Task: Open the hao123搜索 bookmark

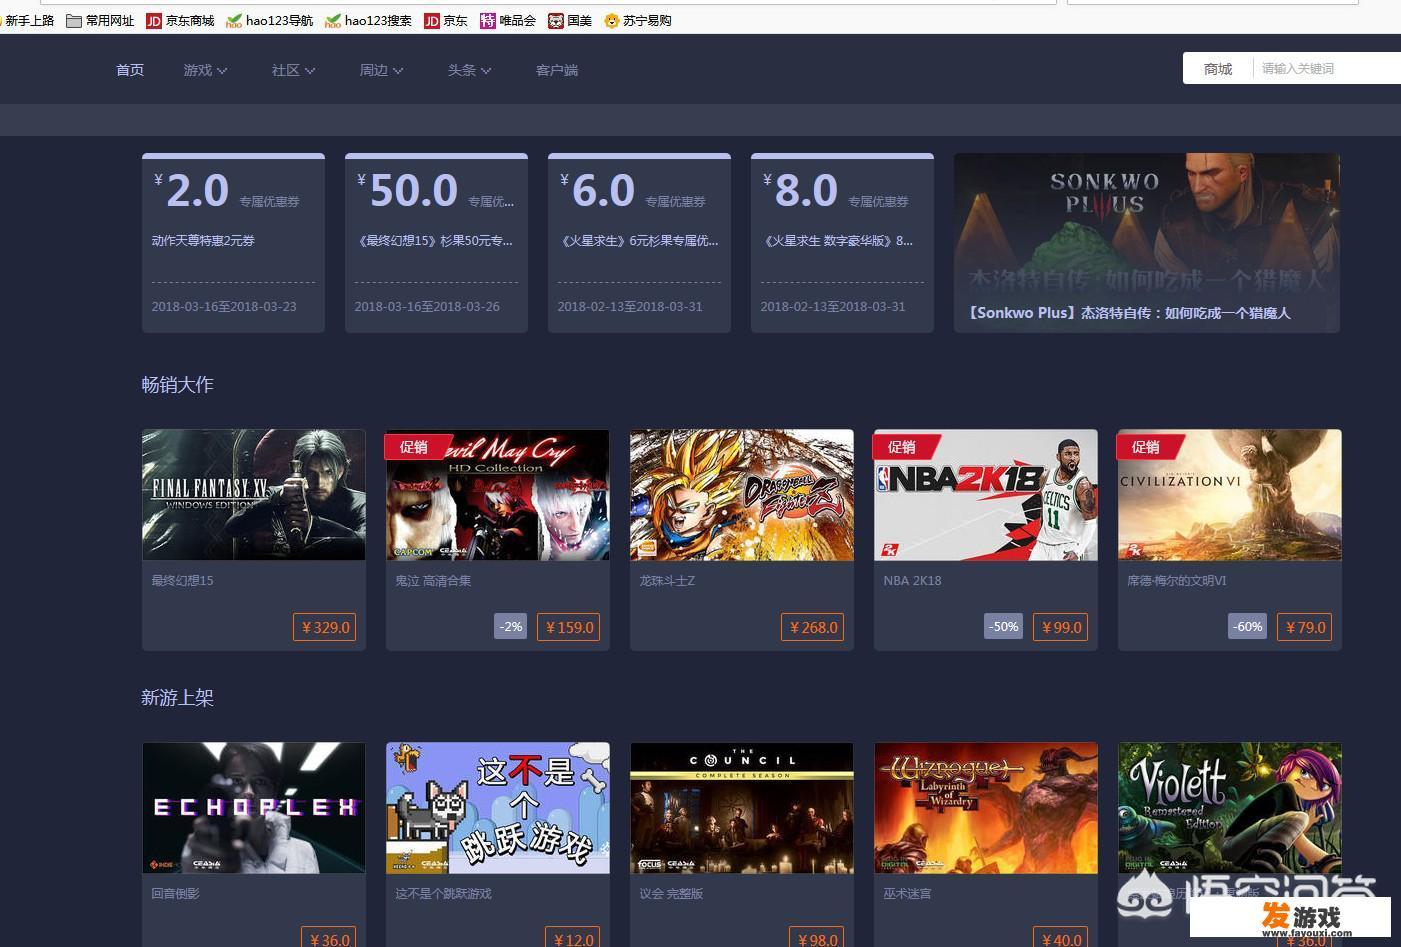Action: coord(368,20)
